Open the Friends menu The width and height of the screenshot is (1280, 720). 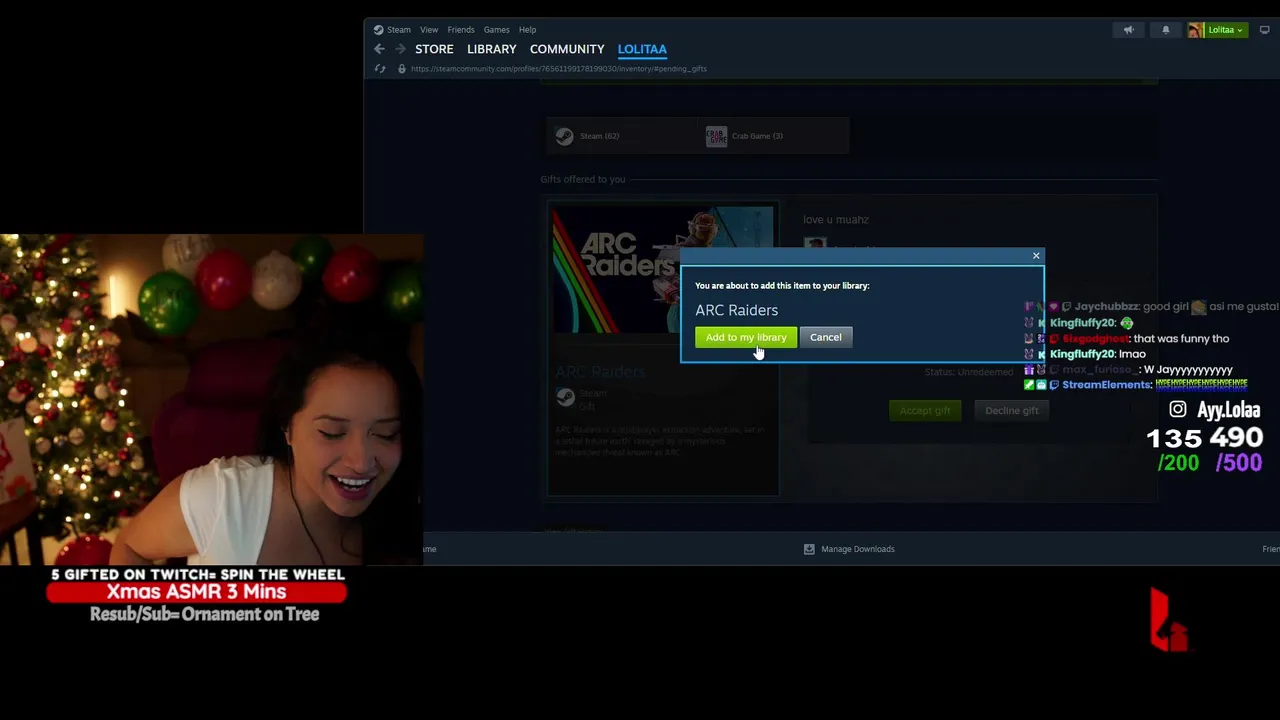click(x=461, y=29)
